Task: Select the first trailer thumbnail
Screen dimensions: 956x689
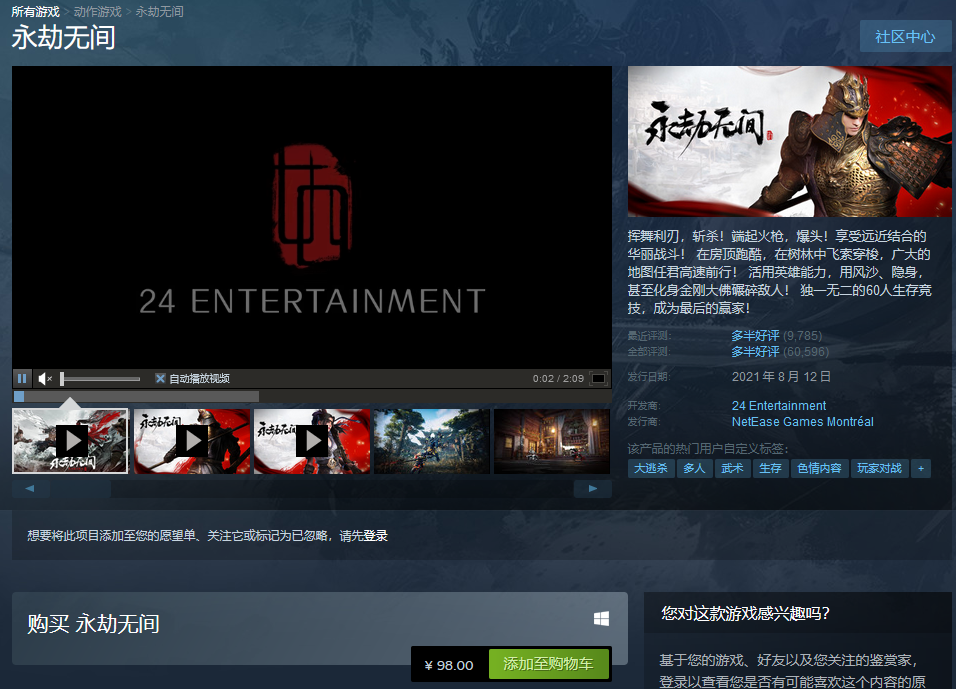Action: (70, 441)
